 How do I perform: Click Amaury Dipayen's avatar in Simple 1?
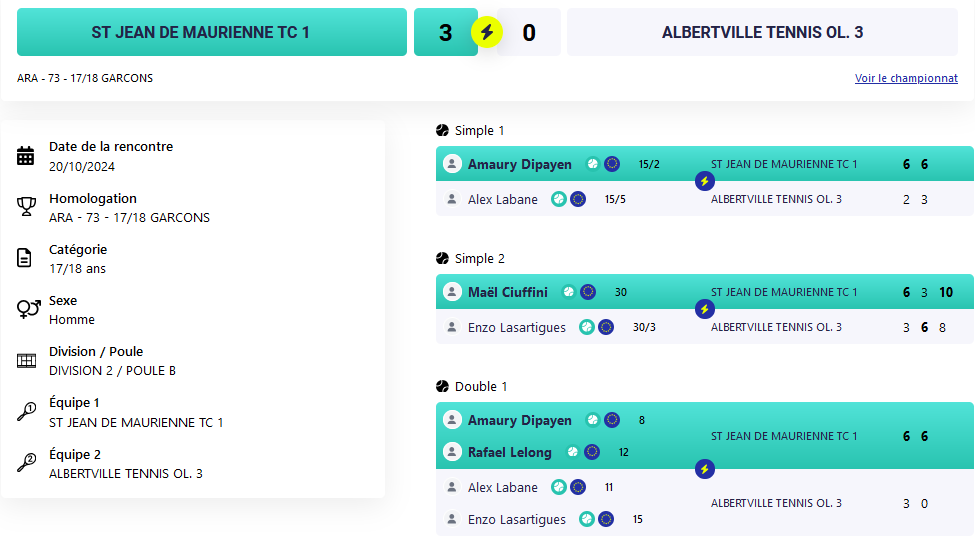pyautogui.click(x=452, y=164)
